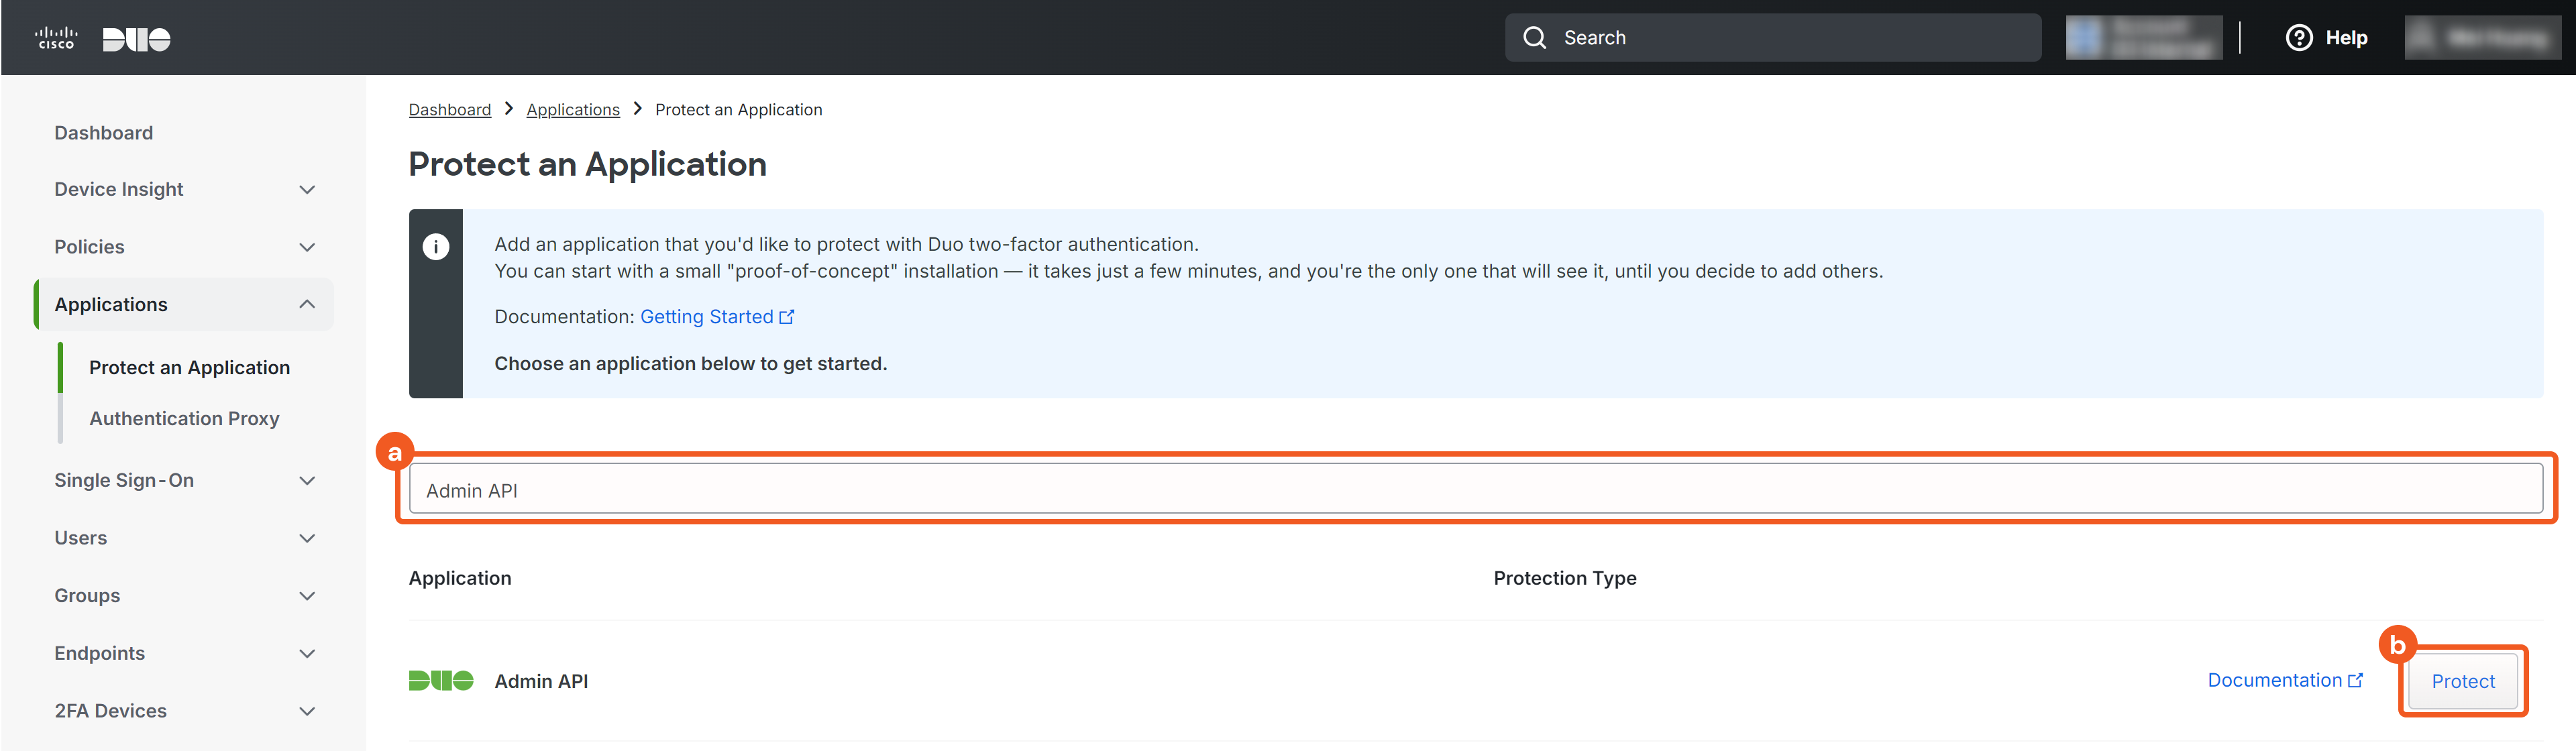The width and height of the screenshot is (2576, 751).
Task: Select Authentication Proxy in the sidebar
Action: 184,418
